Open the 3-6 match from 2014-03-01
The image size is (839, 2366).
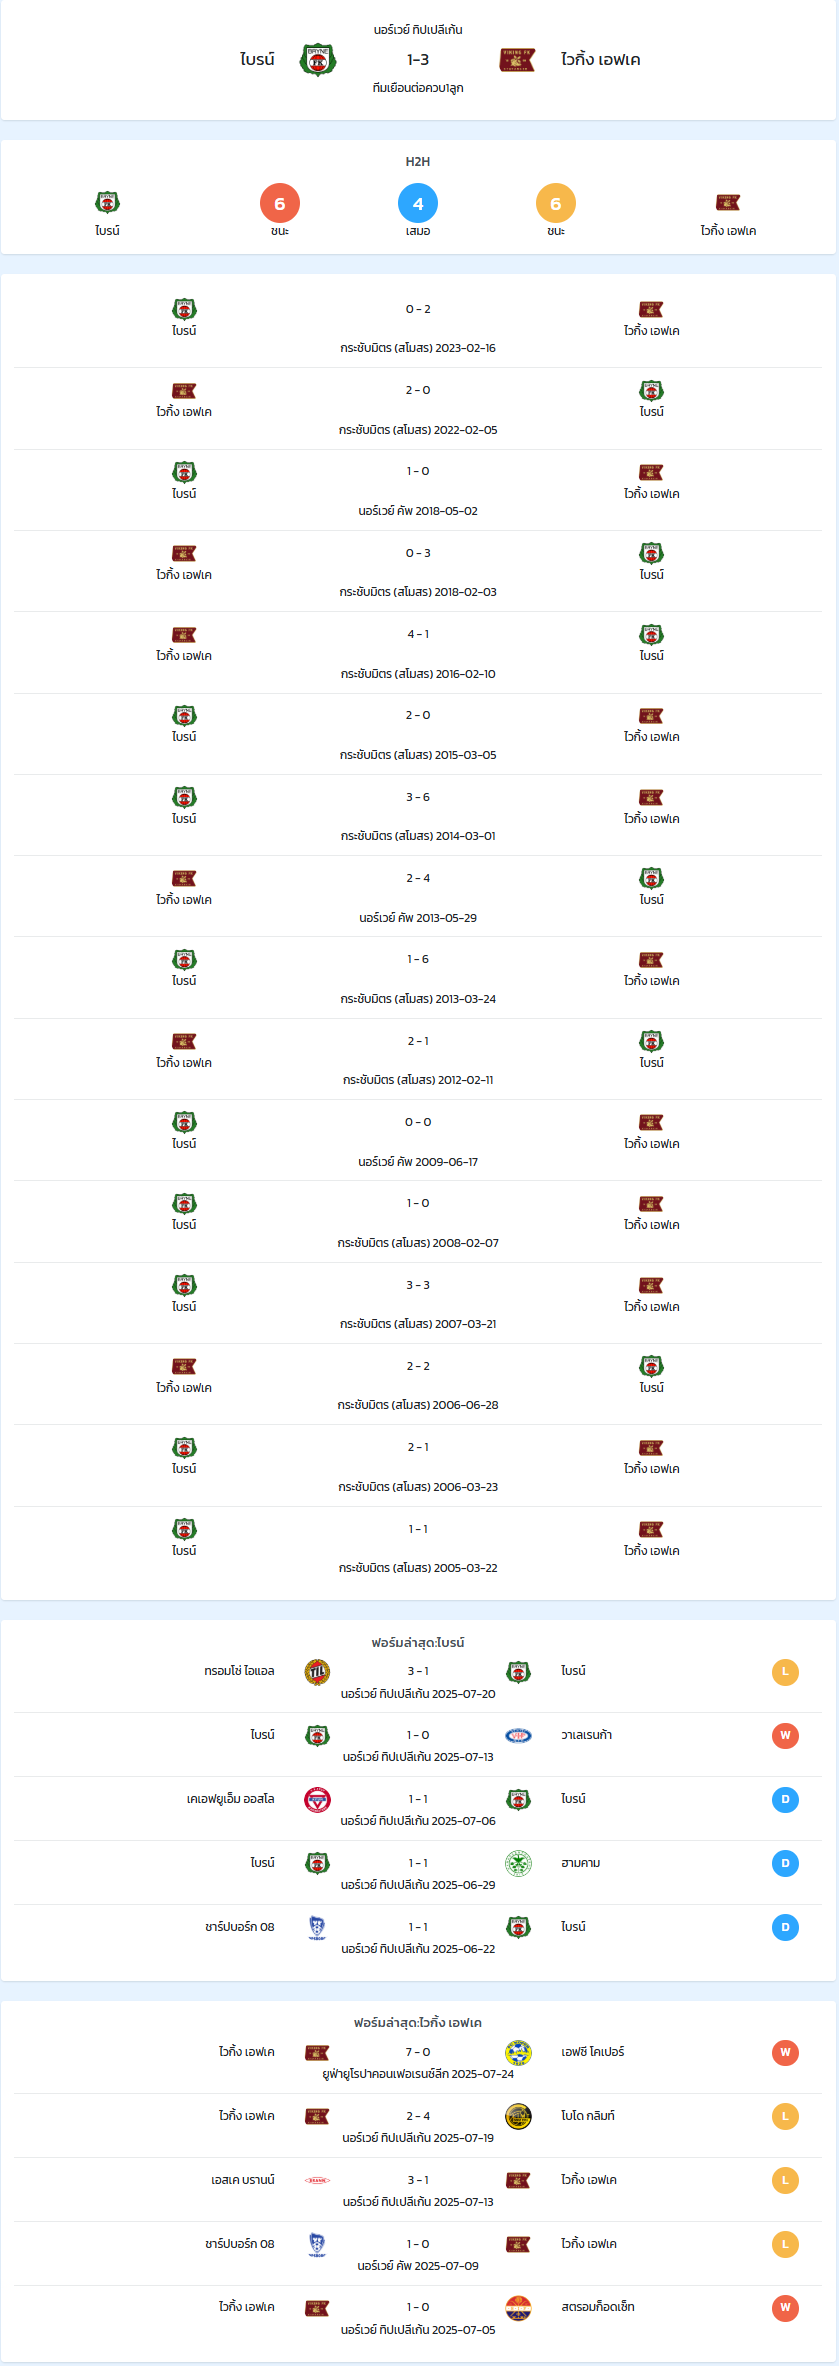[x=418, y=816]
